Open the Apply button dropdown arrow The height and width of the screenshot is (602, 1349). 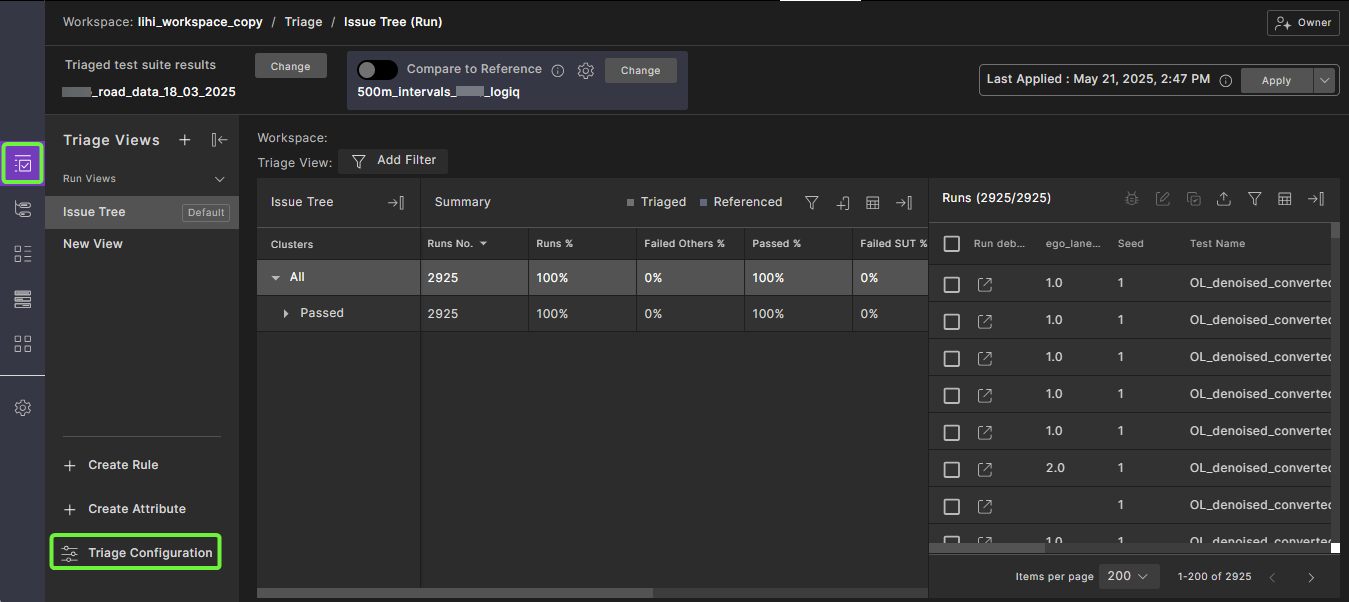point(1324,81)
